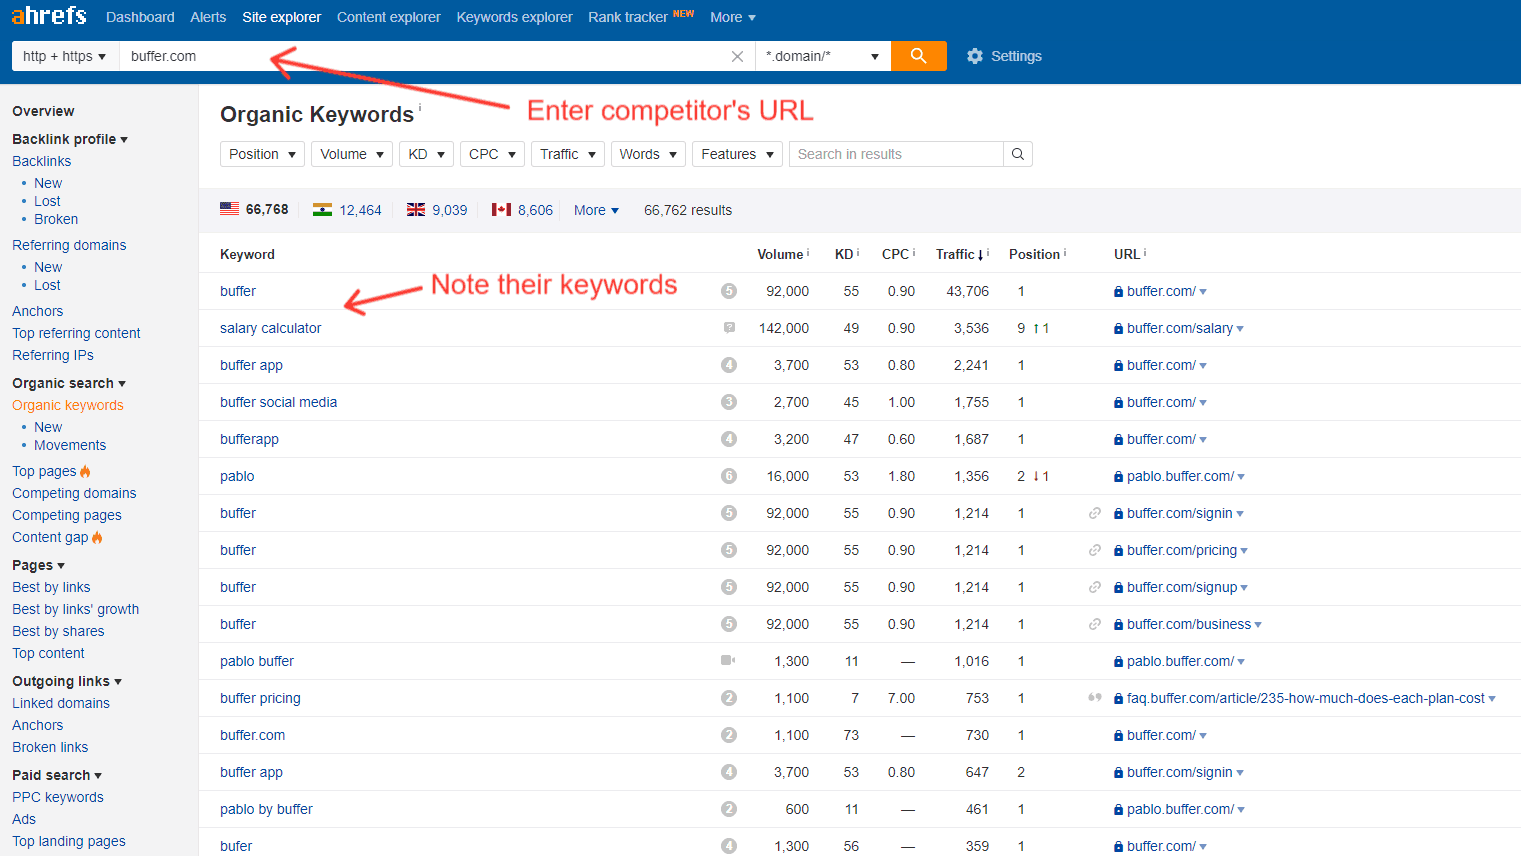The image size is (1521, 856).
Task: Click the Ahrefs logo
Action: pyautogui.click(x=49, y=16)
